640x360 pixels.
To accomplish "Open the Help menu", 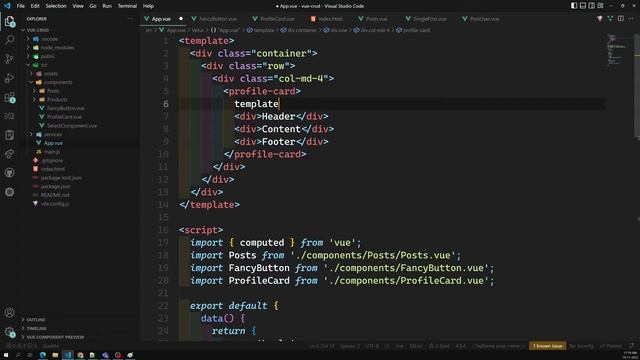I will point(148,6).
